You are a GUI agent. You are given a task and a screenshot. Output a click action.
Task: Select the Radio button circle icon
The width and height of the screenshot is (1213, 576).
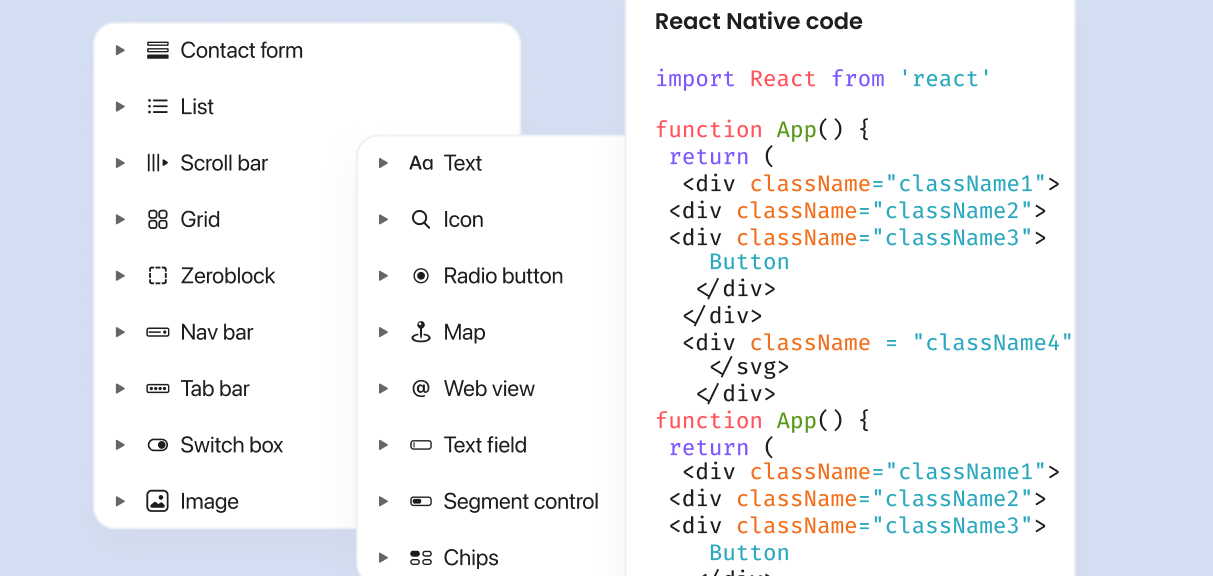pos(421,276)
